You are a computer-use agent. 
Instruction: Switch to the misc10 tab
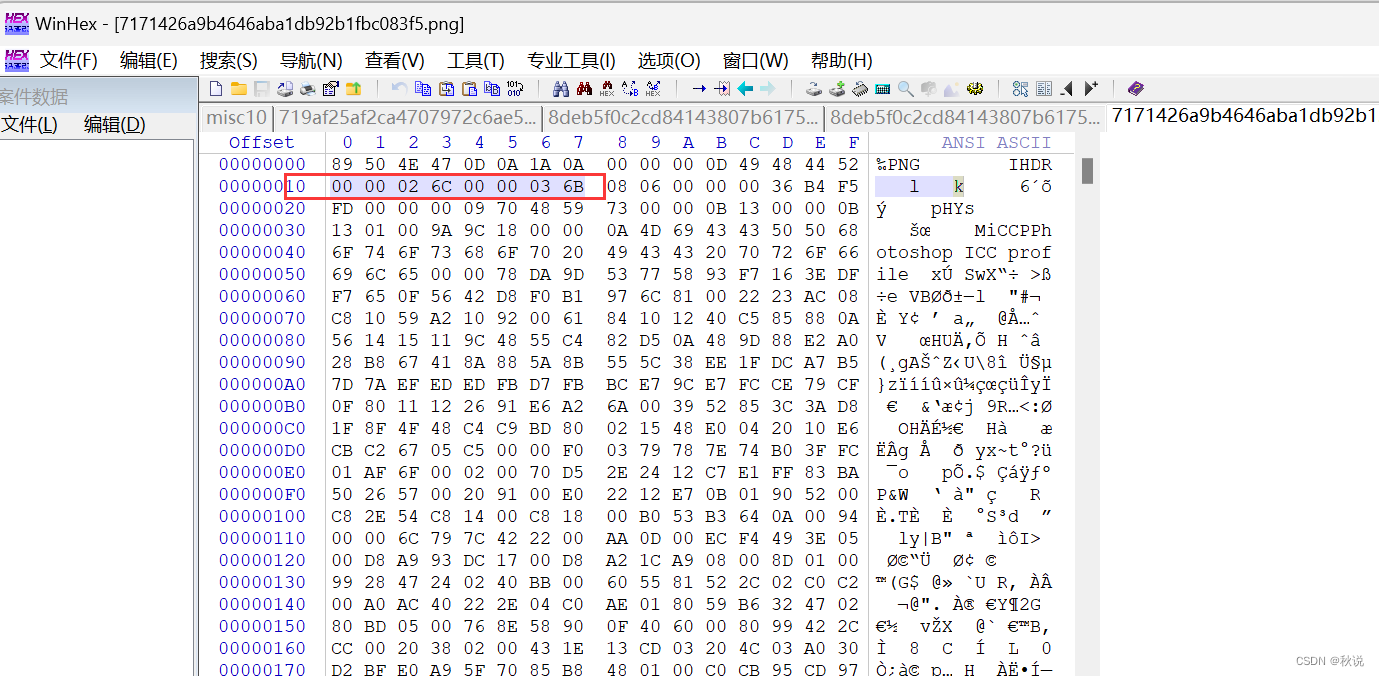click(x=236, y=118)
